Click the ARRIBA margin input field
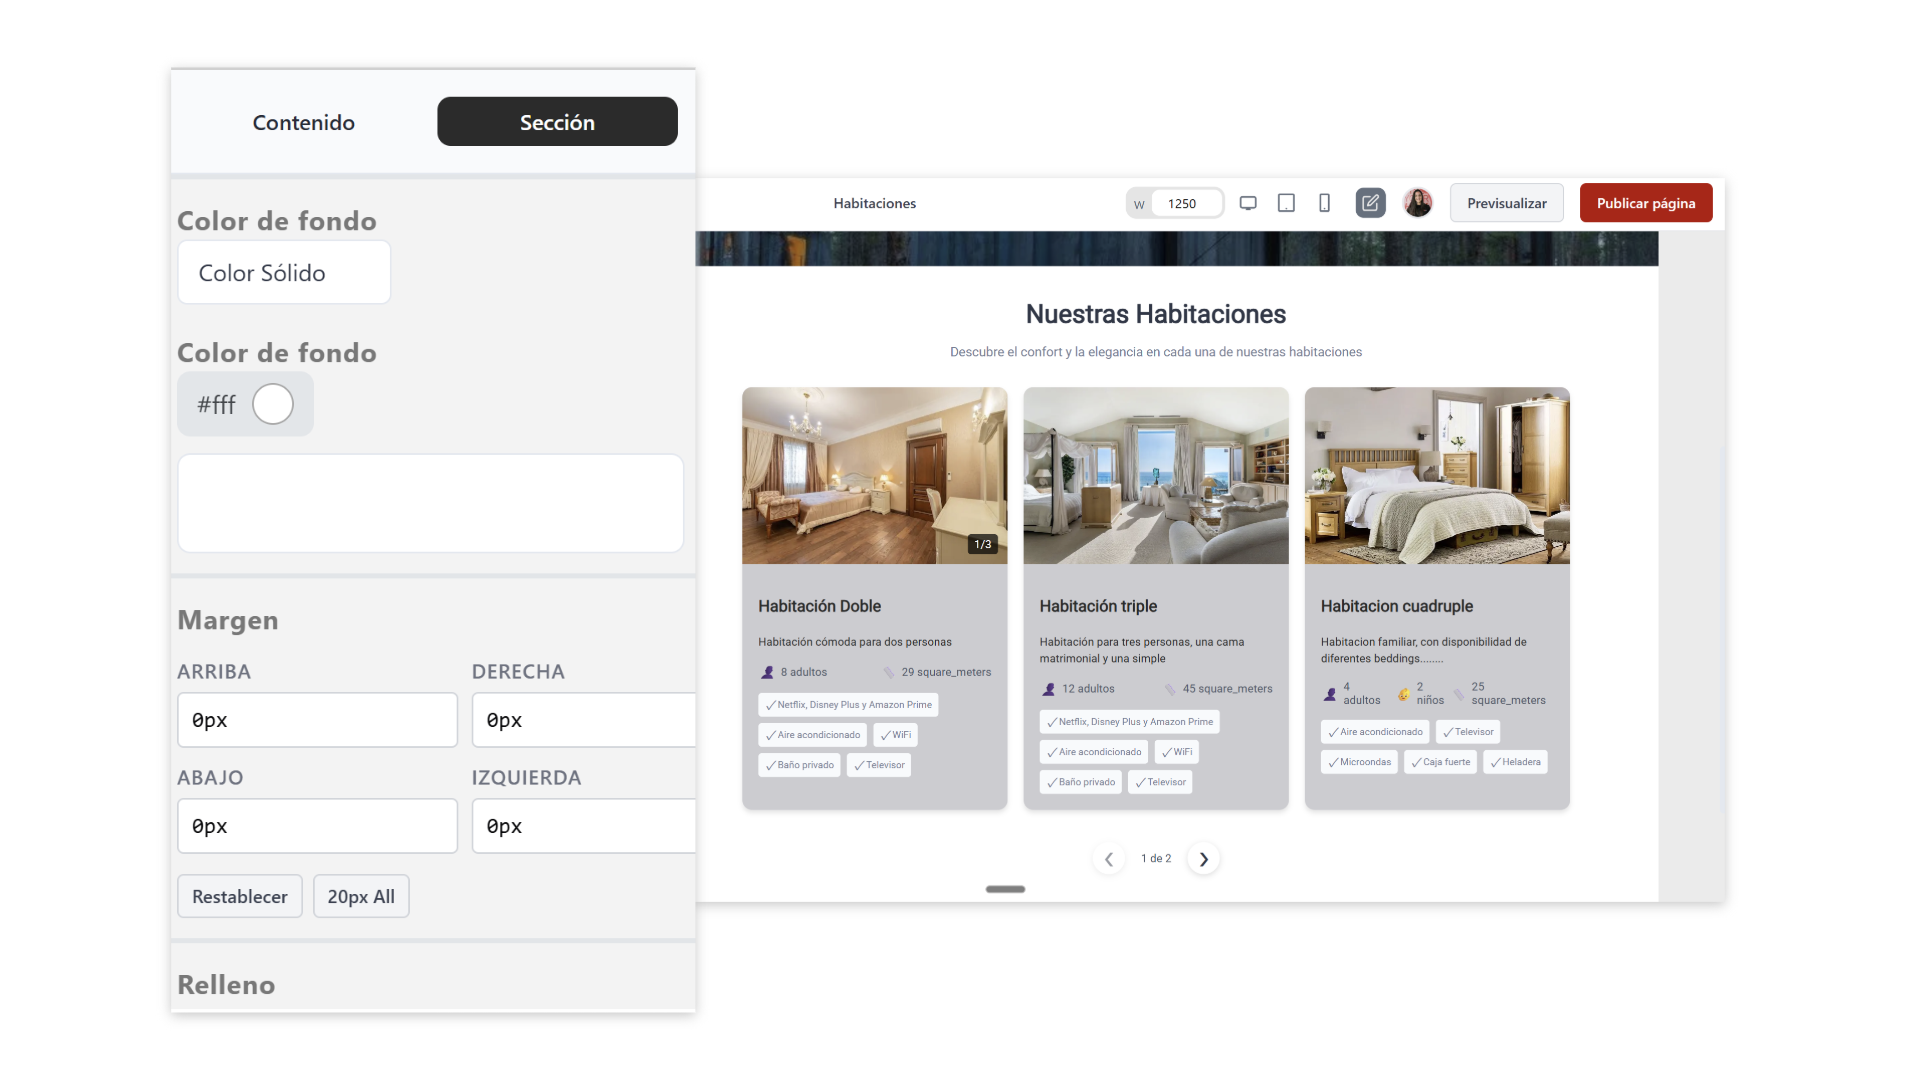Screen dimensions: 1920x1080 coord(317,720)
